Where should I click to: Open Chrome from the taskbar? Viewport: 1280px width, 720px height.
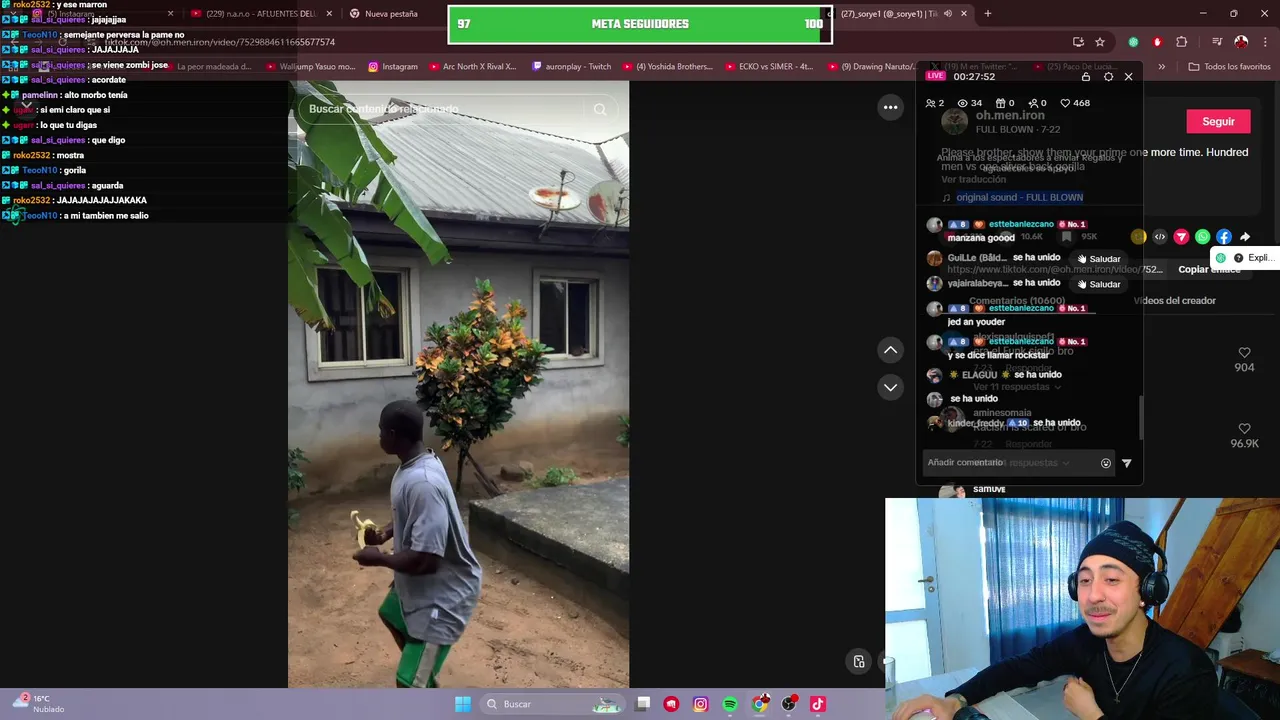pyautogui.click(x=760, y=704)
